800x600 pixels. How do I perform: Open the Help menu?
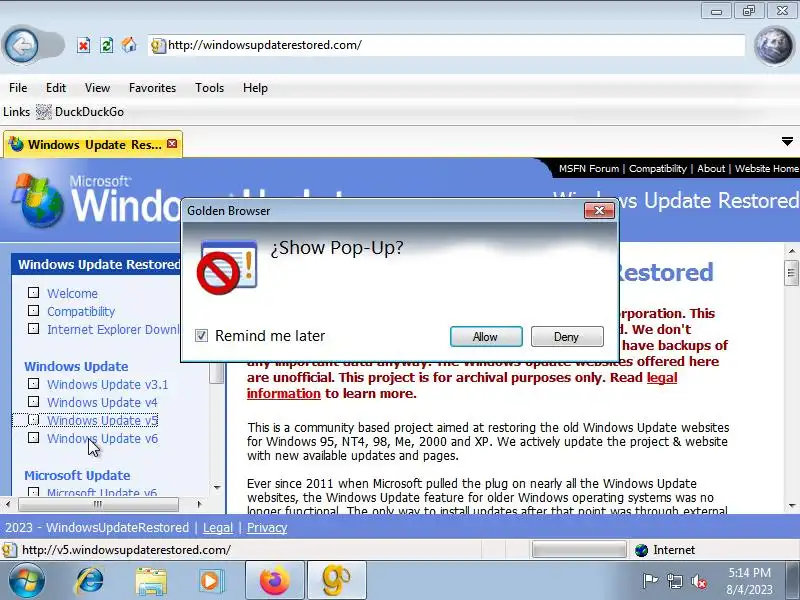pyautogui.click(x=255, y=88)
